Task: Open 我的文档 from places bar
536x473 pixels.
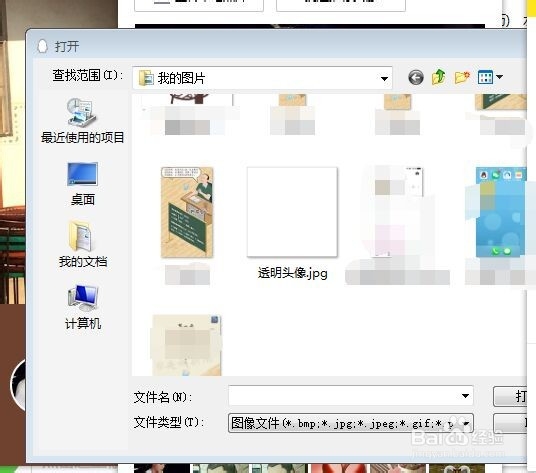Action: coord(82,245)
